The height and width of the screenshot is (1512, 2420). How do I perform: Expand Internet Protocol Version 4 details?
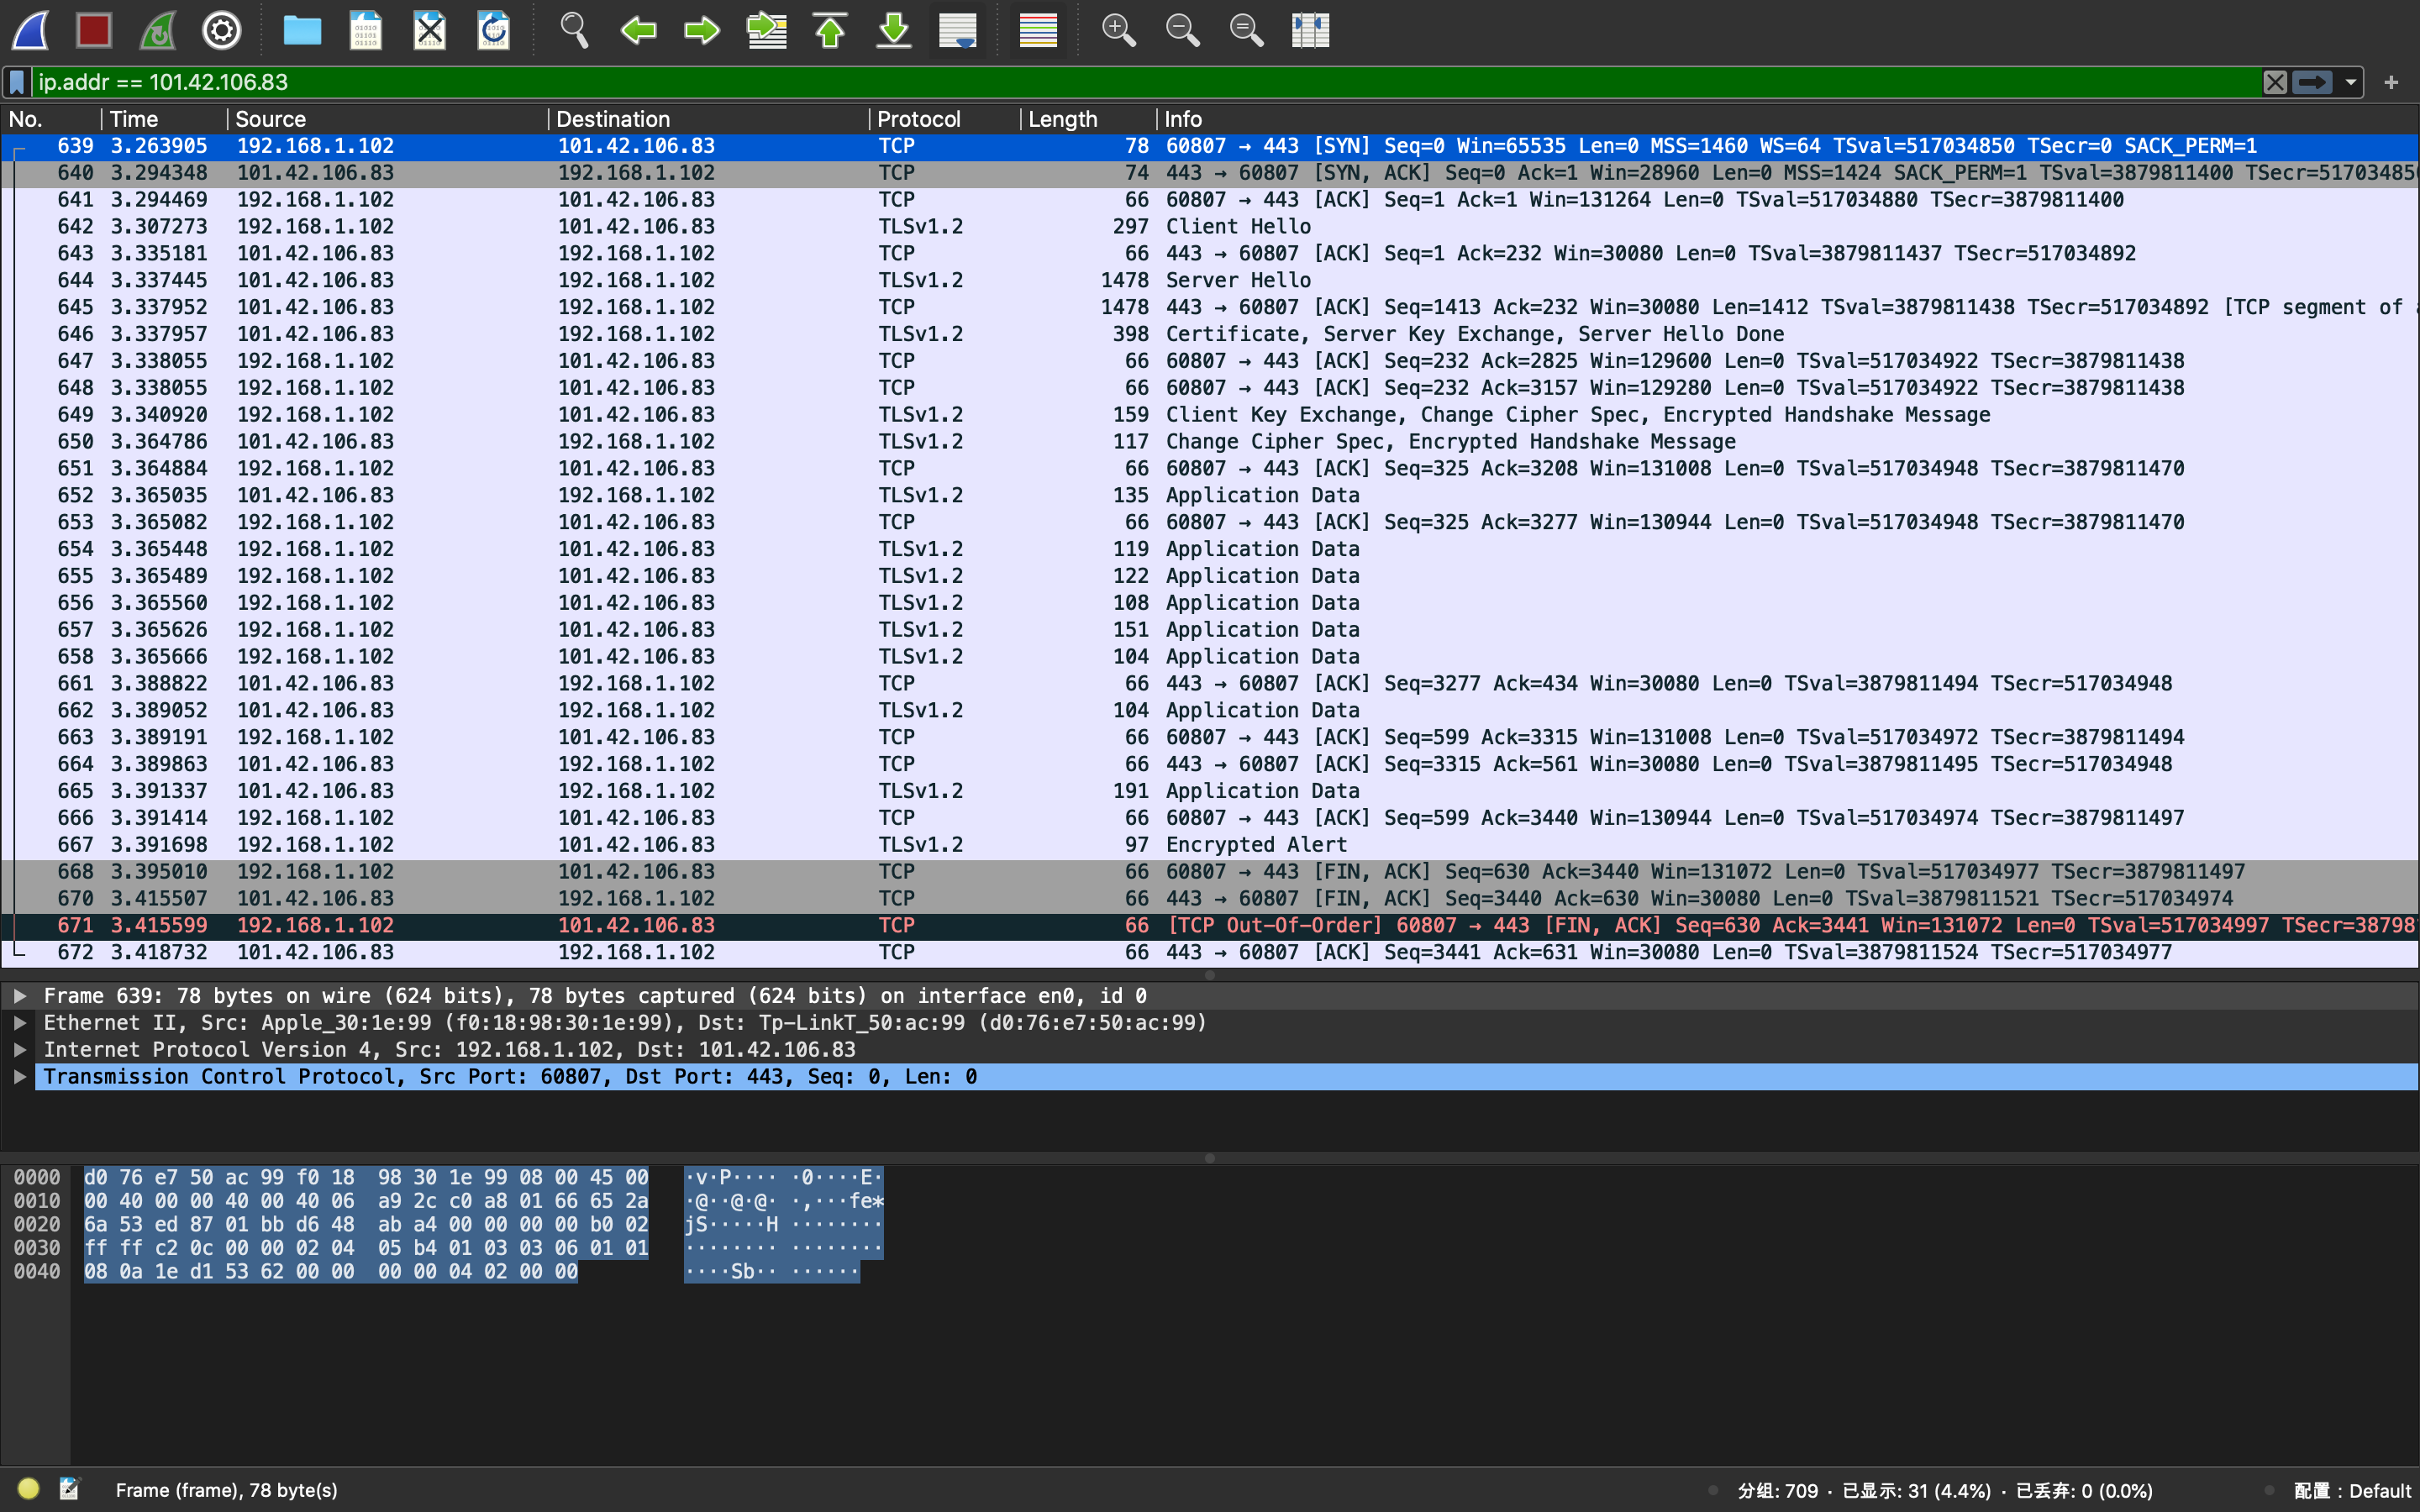[19, 1050]
